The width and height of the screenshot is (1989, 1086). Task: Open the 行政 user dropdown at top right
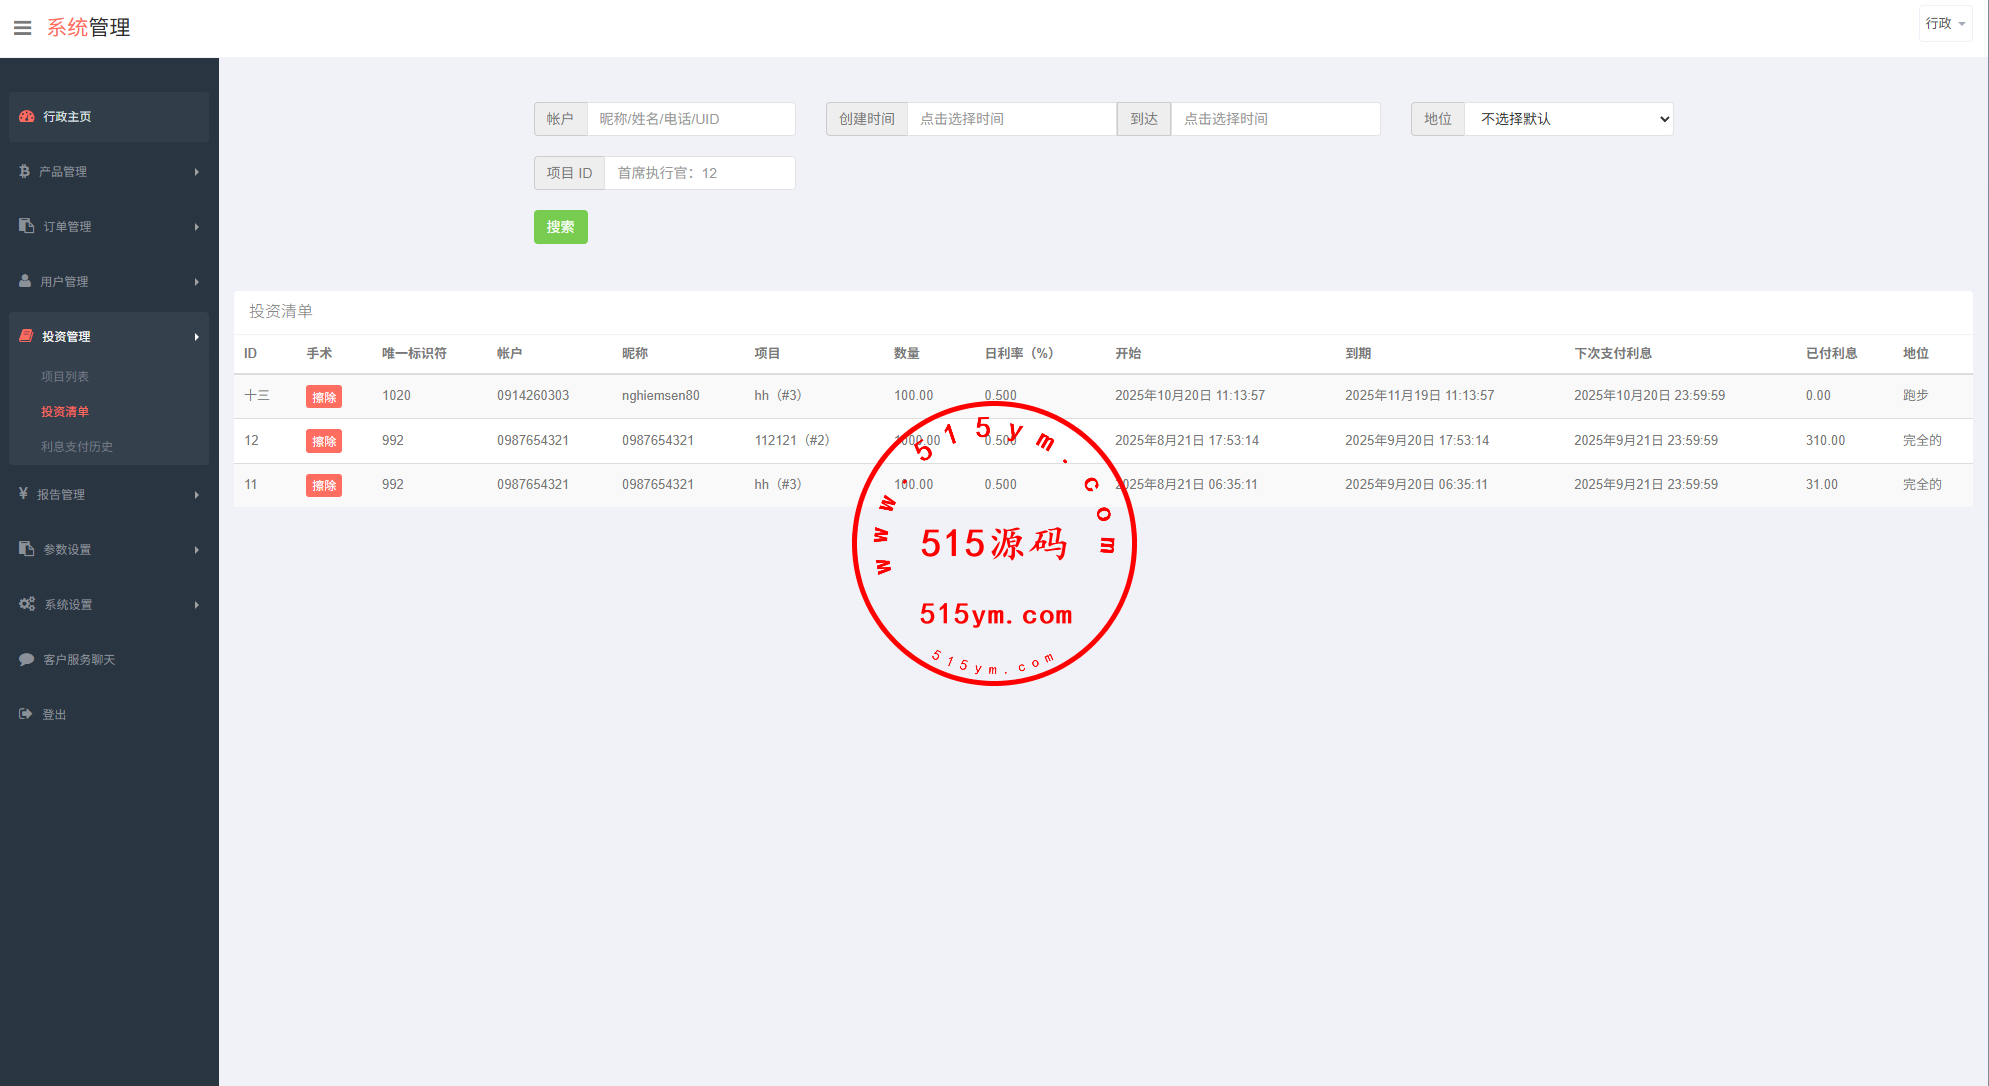pyautogui.click(x=1944, y=24)
